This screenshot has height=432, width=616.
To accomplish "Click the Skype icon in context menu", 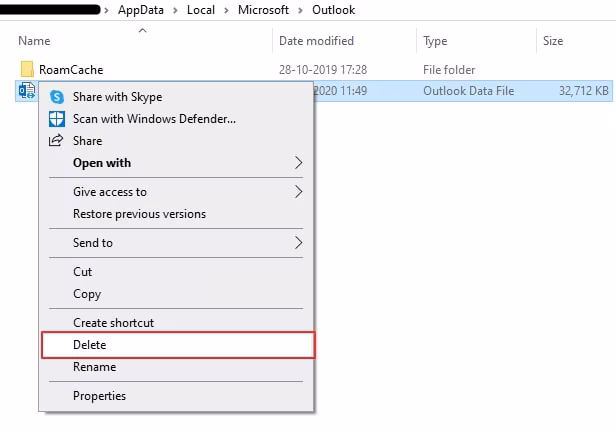I will pyautogui.click(x=56, y=97).
